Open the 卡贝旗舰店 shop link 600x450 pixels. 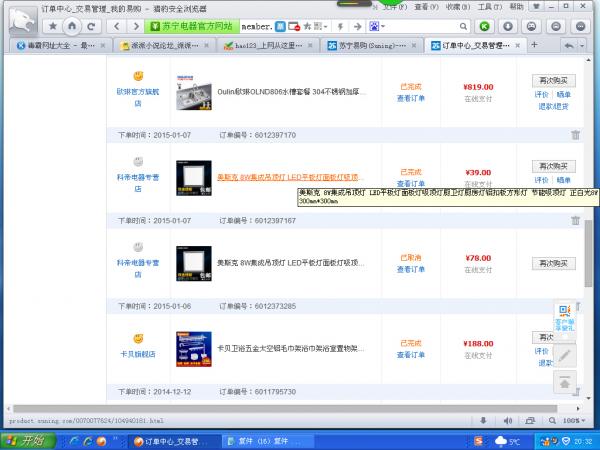tap(138, 354)
